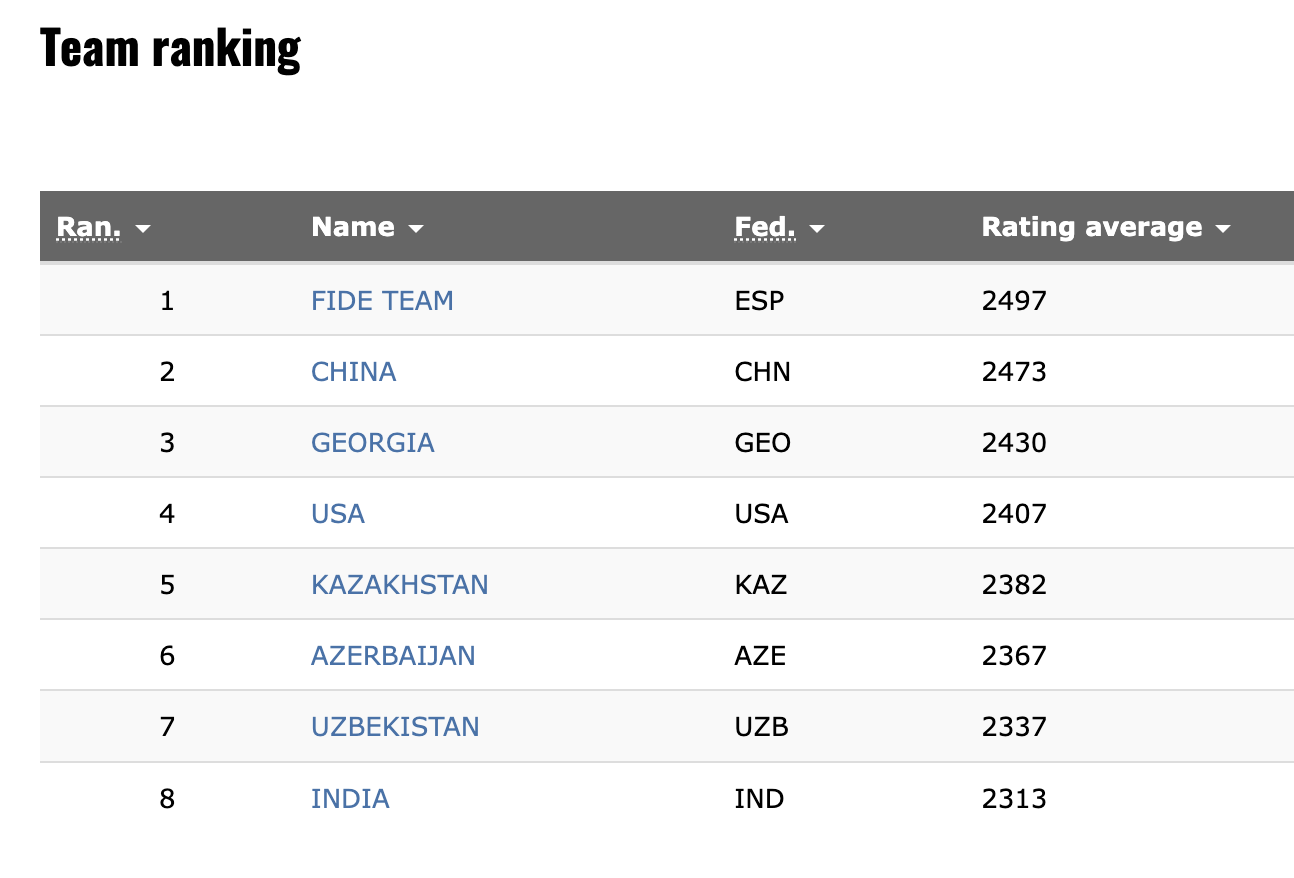
Task: Sort by Rating average arrow
Action: 1222,229
